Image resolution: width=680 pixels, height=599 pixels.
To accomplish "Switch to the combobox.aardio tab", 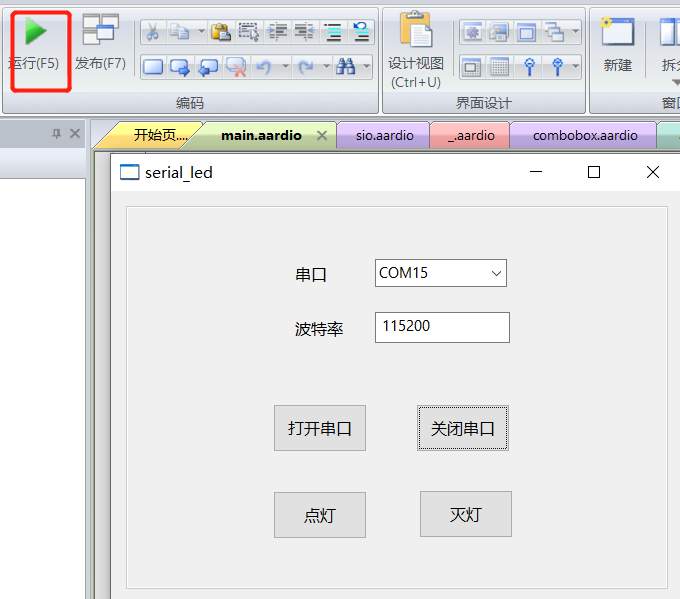I will pyautogui.click(x=585, y=136).
